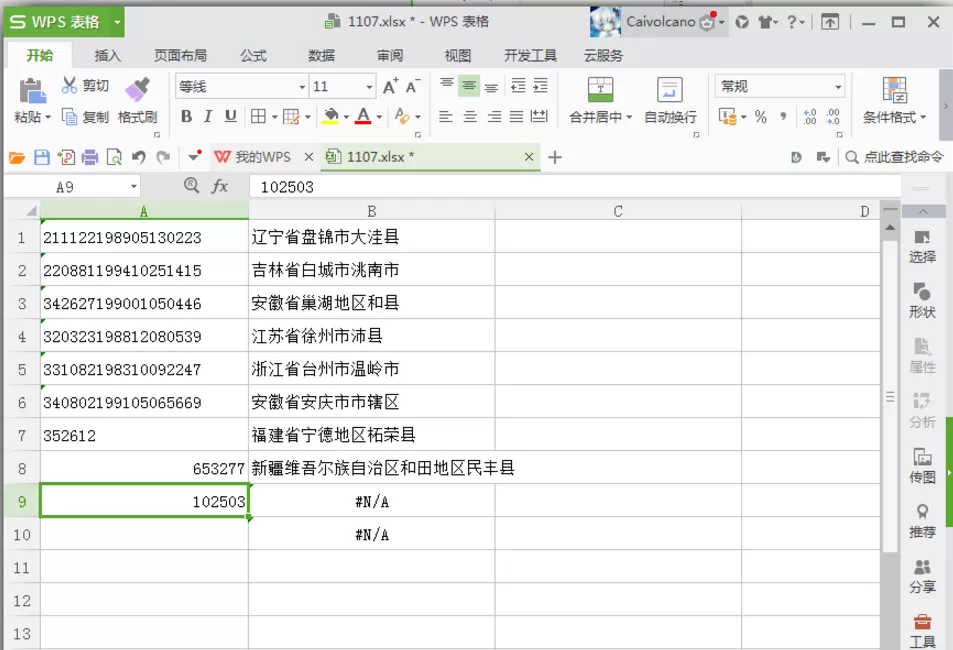Click the Cut scissors icon
The width and height of the screenshot is (953, 650).
click(x=69, y=85)
